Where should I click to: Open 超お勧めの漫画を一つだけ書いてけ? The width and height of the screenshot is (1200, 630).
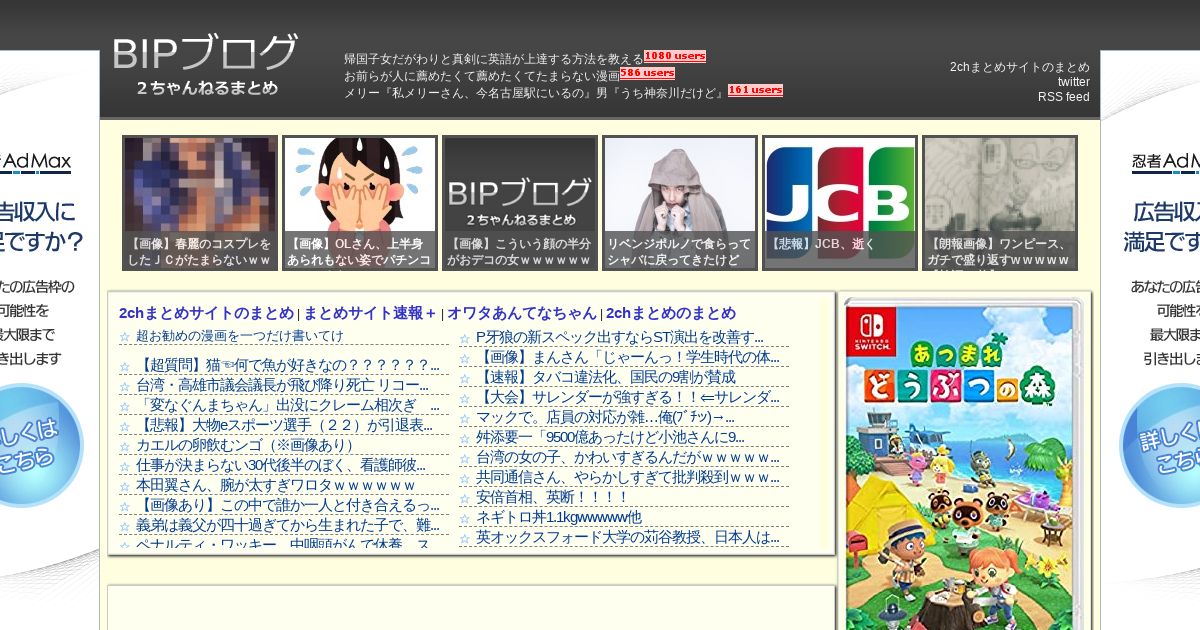[240, 336]
